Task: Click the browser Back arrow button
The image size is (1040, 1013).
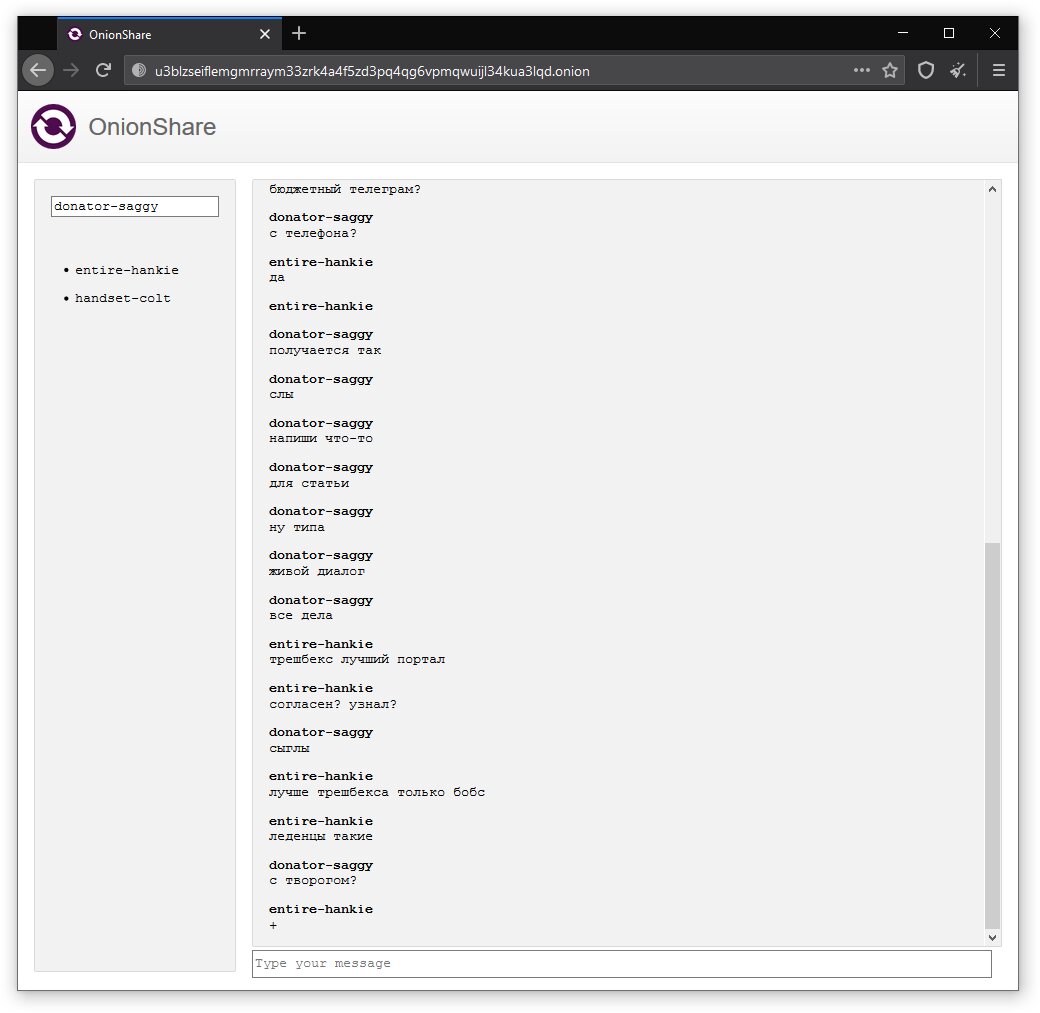Action: click(x=38, y=70)
